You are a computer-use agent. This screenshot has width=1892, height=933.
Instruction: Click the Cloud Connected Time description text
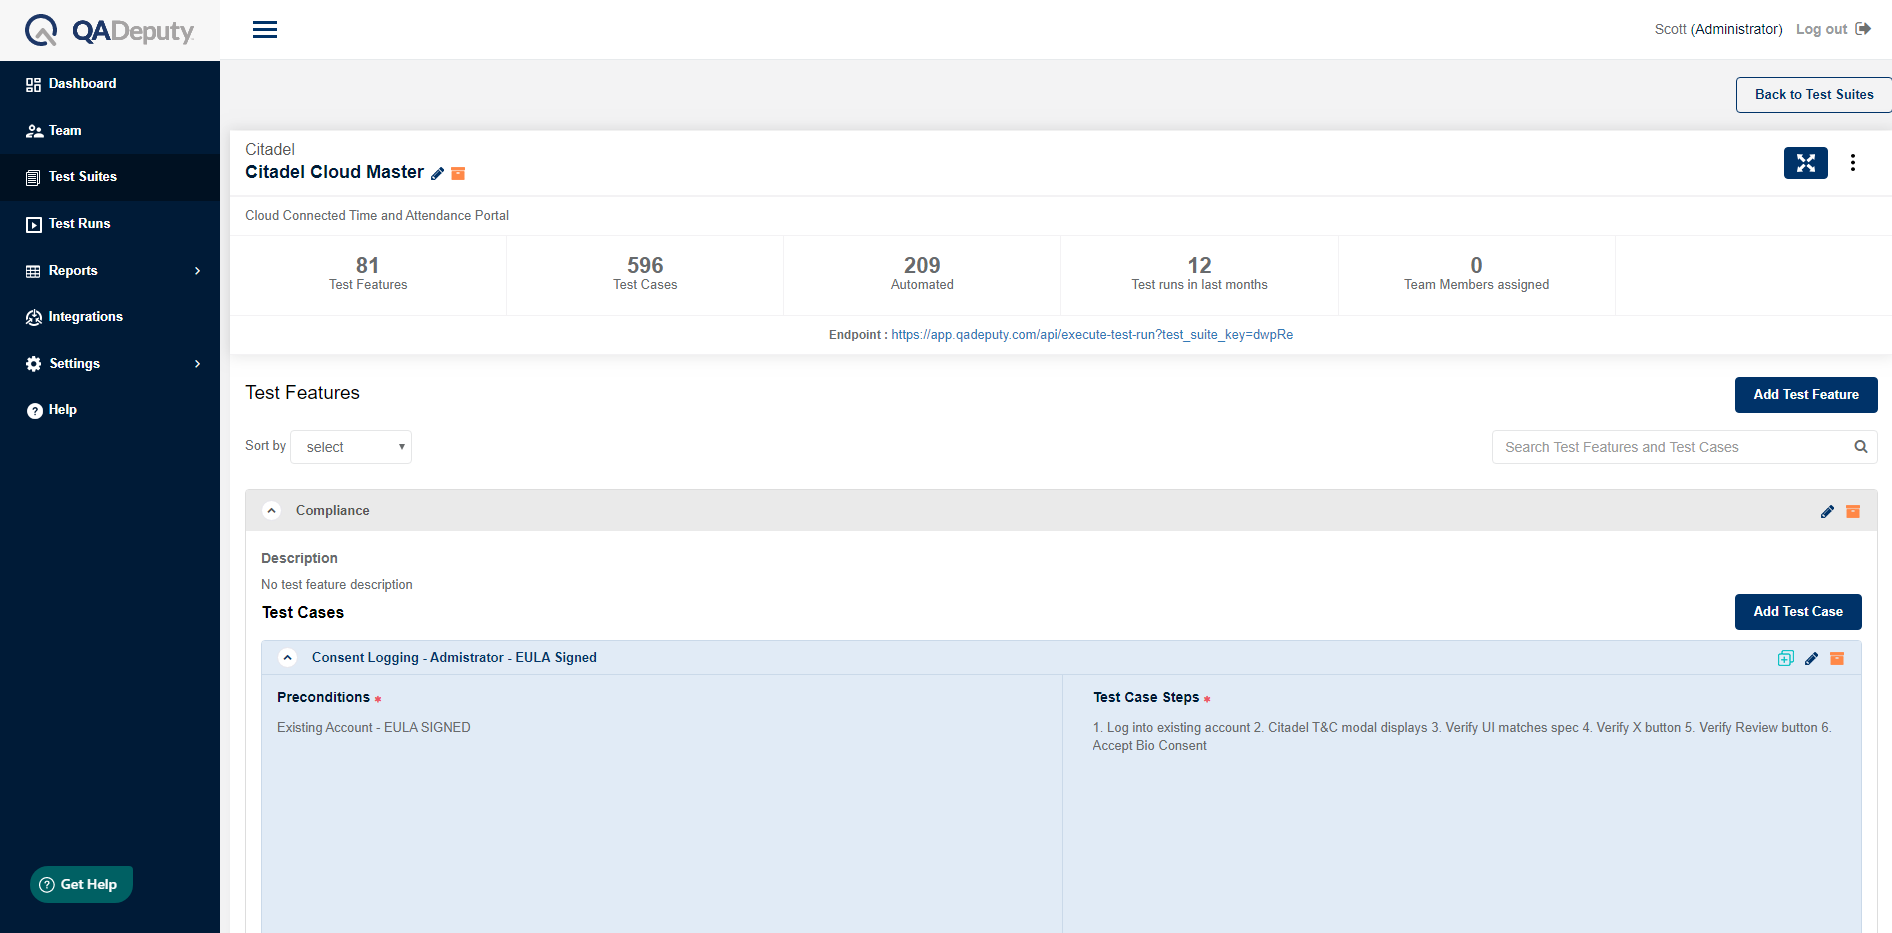point(377,216)
